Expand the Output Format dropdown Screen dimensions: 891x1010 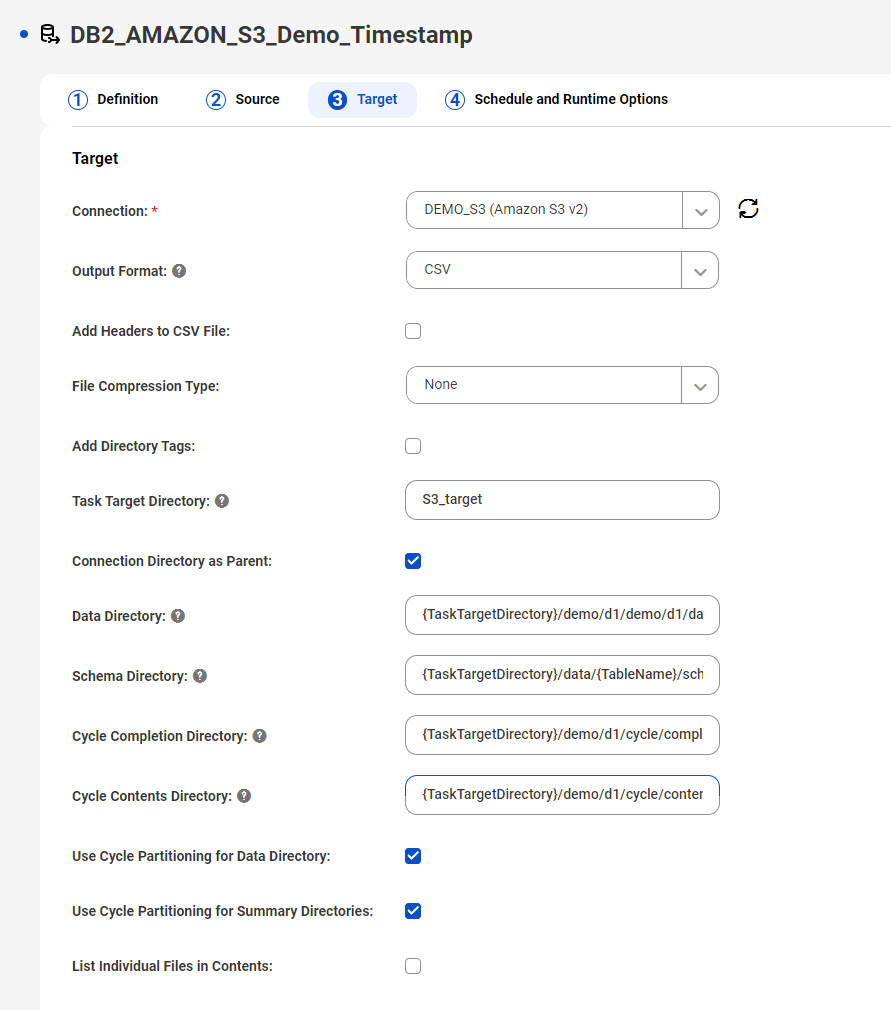(x=562, y=270)
